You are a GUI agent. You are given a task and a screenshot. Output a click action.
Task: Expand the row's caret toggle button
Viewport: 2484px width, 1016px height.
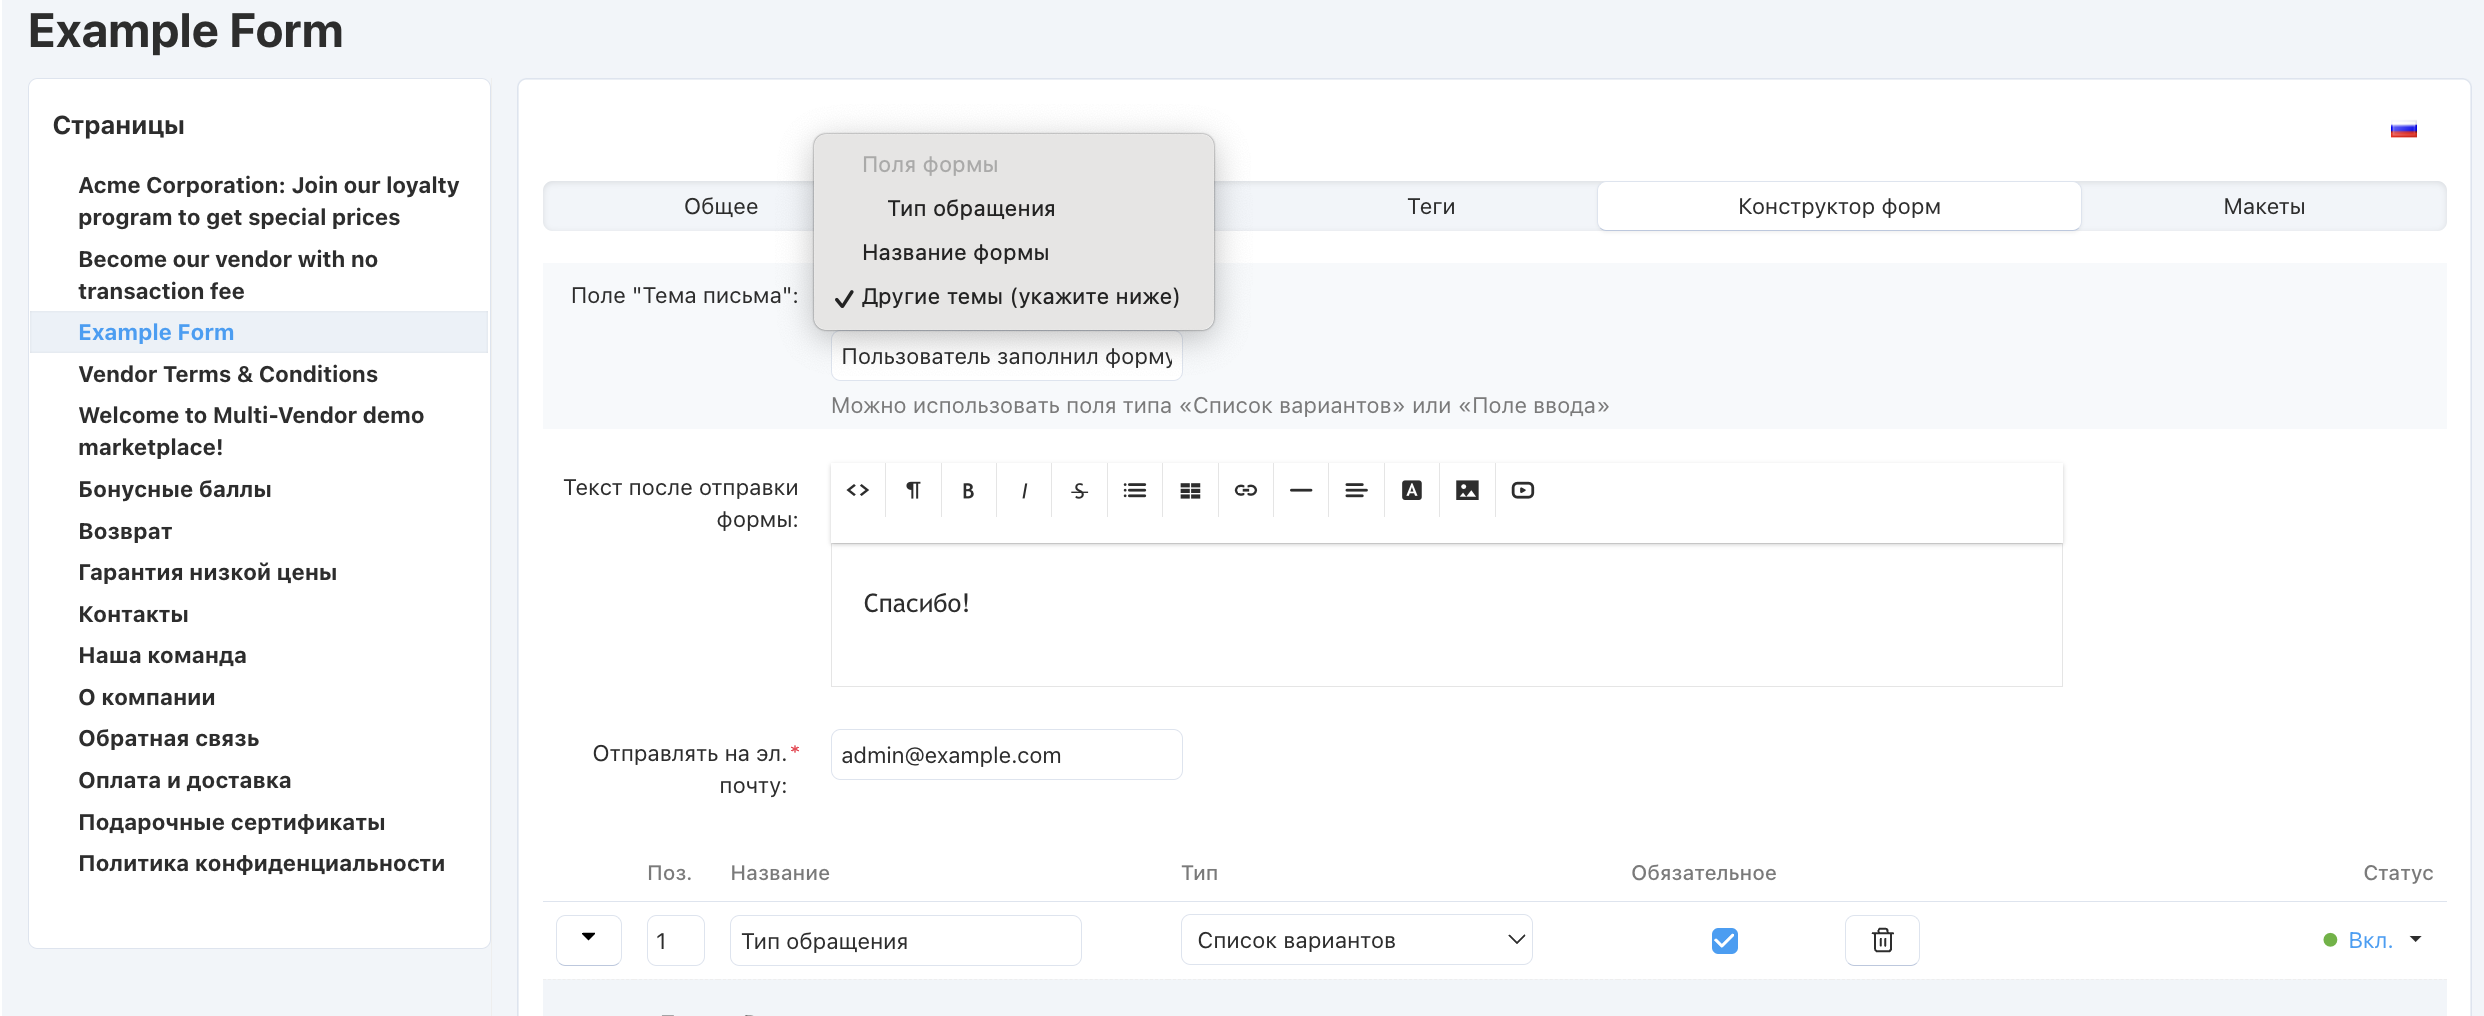click(589, 939)
